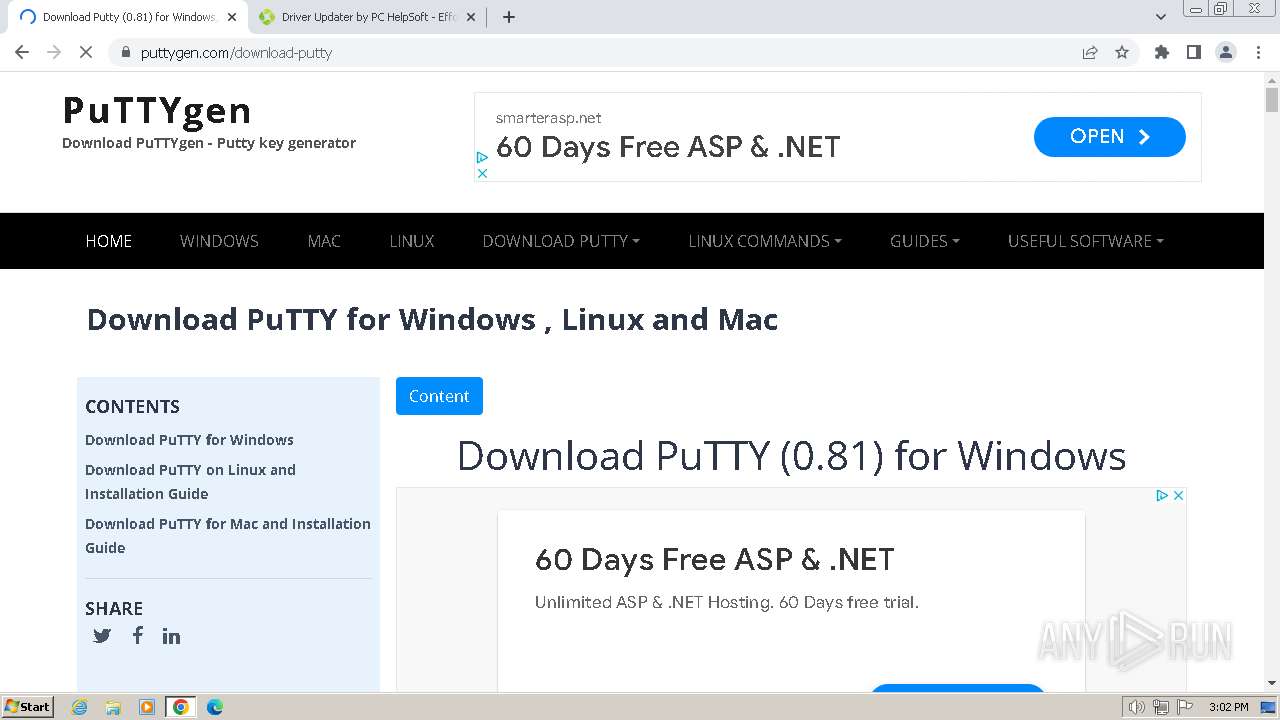Share on Facebook icon
The image size is (1280, 720).
coord(138,635)
